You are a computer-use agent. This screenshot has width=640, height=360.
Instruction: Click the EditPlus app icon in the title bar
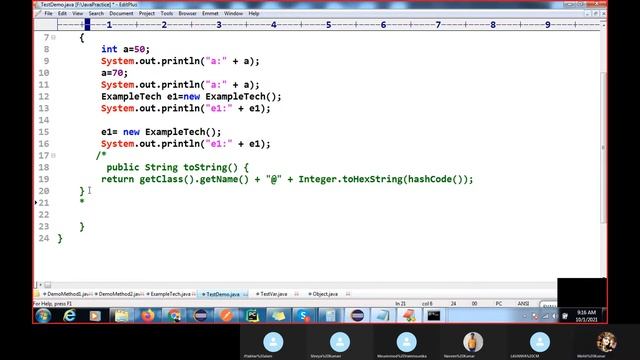37,4
